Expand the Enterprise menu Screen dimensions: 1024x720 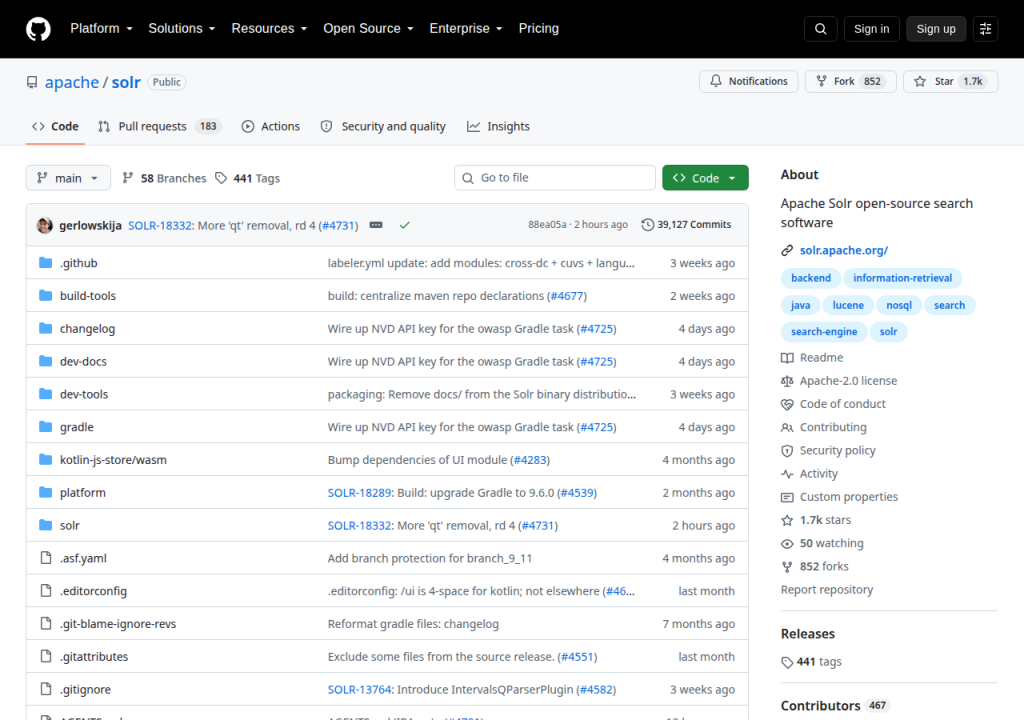click(x=466, y=29)
